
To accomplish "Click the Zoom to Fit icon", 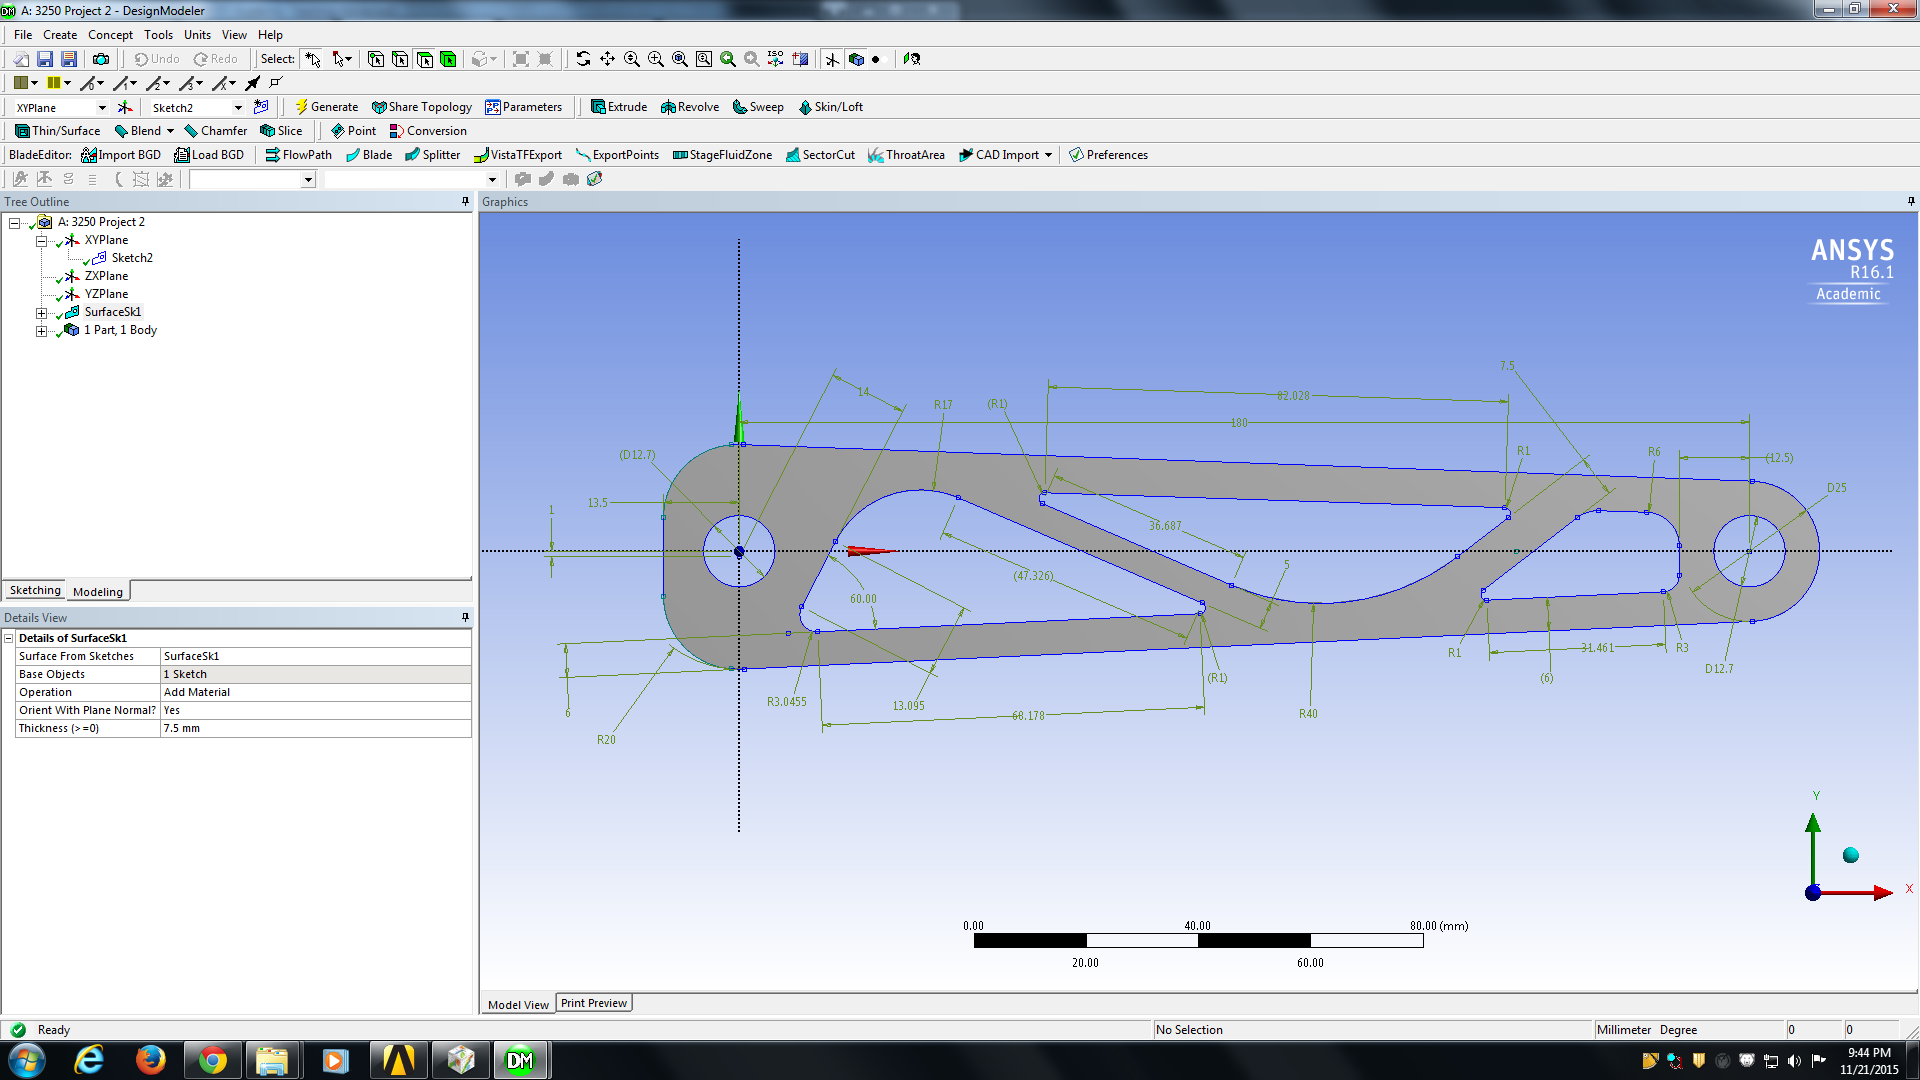I will (680, 59).
